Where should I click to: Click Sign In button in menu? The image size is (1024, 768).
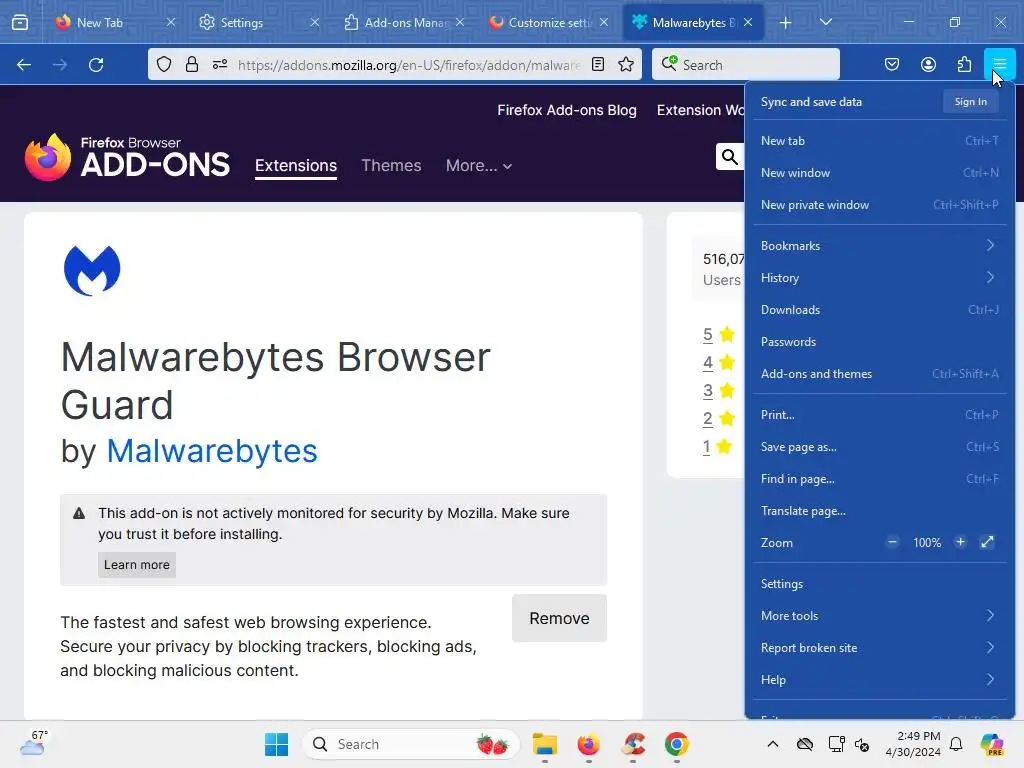(970, 101)
